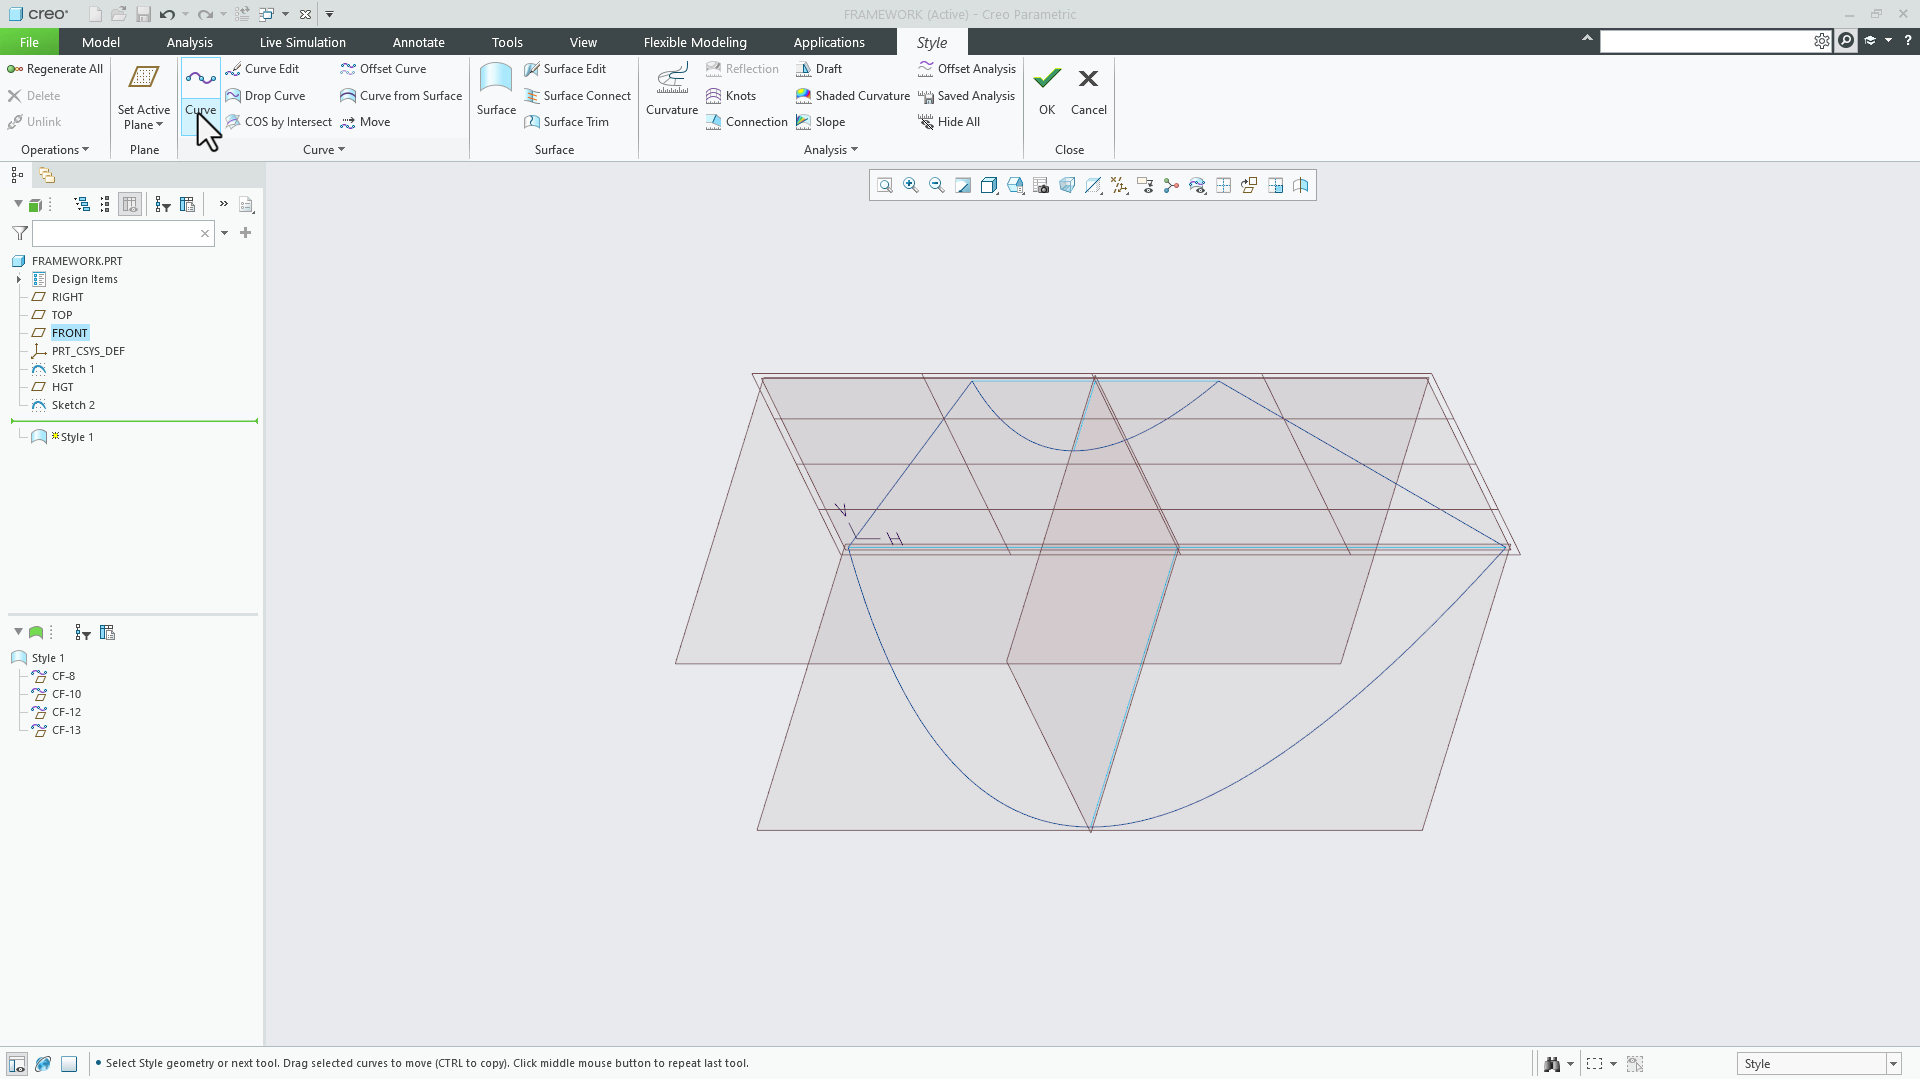Click Saved Analysis button

(x=966, y=96)
